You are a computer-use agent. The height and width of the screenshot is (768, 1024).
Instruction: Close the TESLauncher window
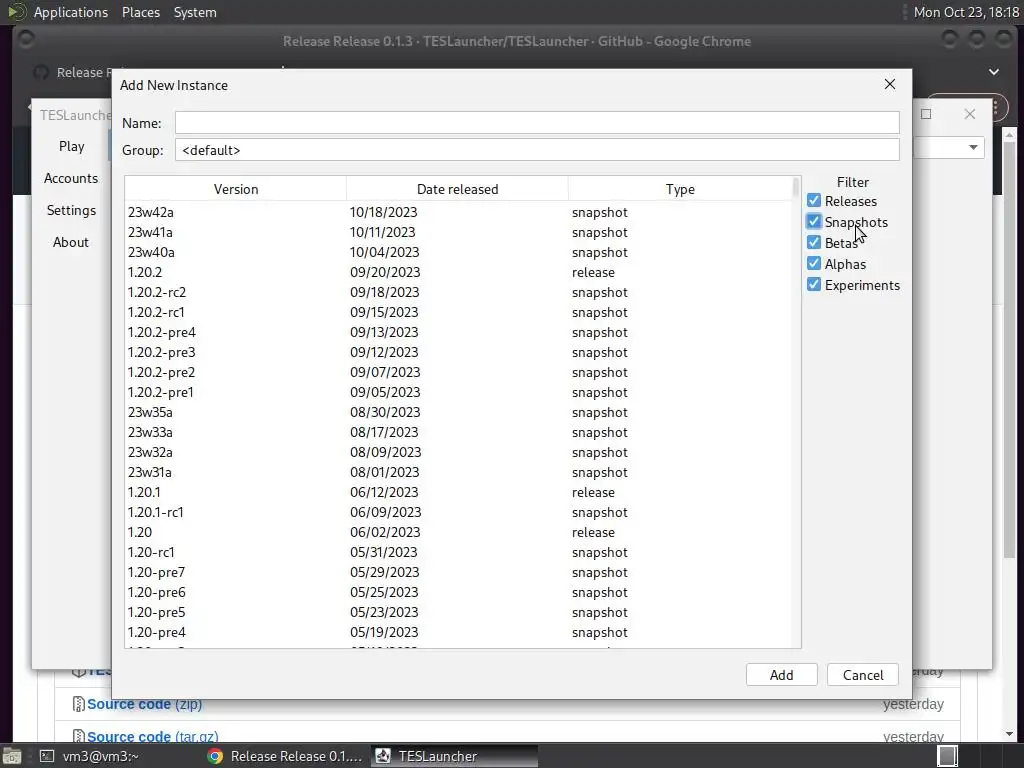click(970, 114)
